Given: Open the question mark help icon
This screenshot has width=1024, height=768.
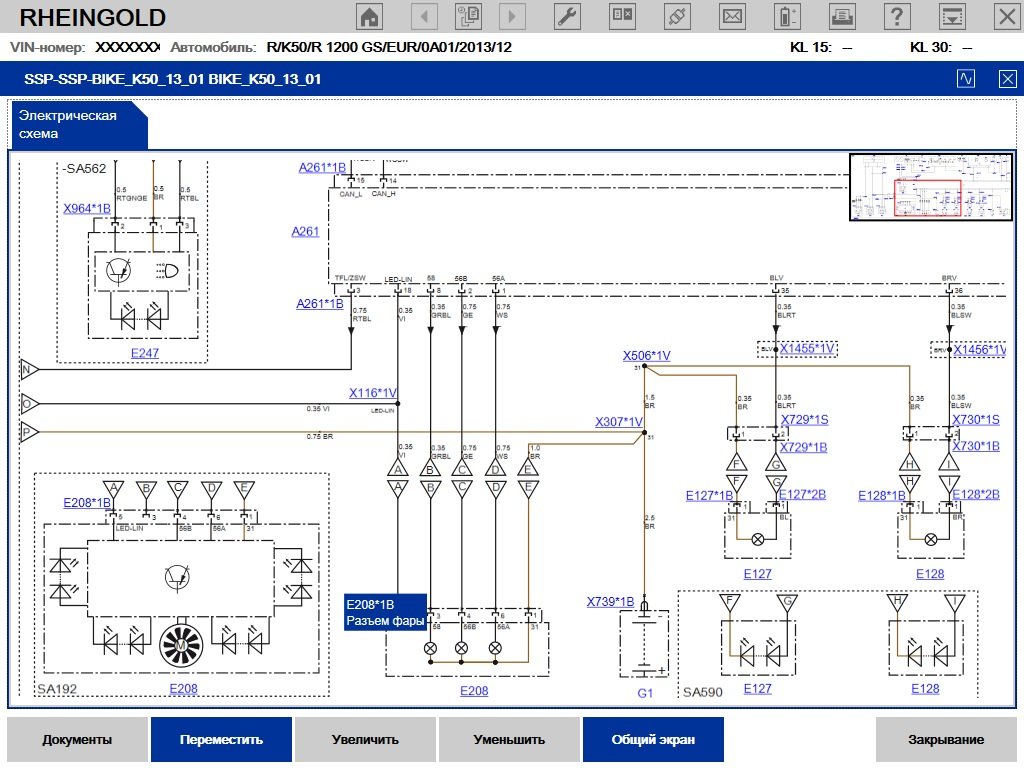Looking at the screenshot, I should coord(898,16).
